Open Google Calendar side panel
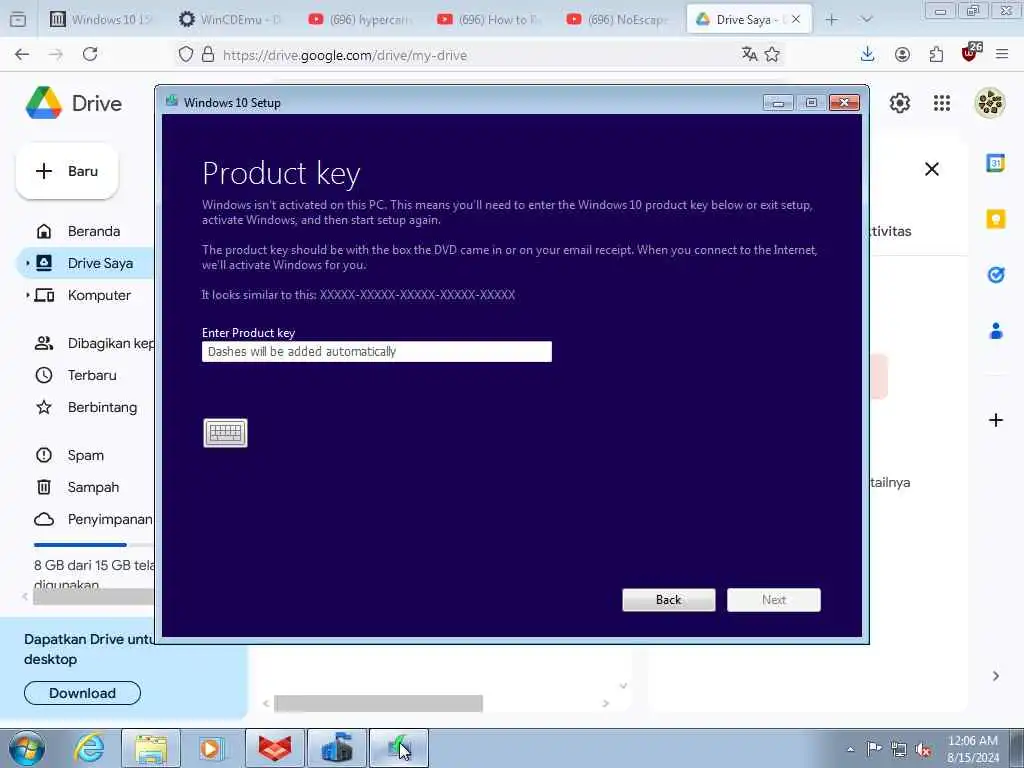This screenshot has height=768, width=1024. tap(995, 163)
